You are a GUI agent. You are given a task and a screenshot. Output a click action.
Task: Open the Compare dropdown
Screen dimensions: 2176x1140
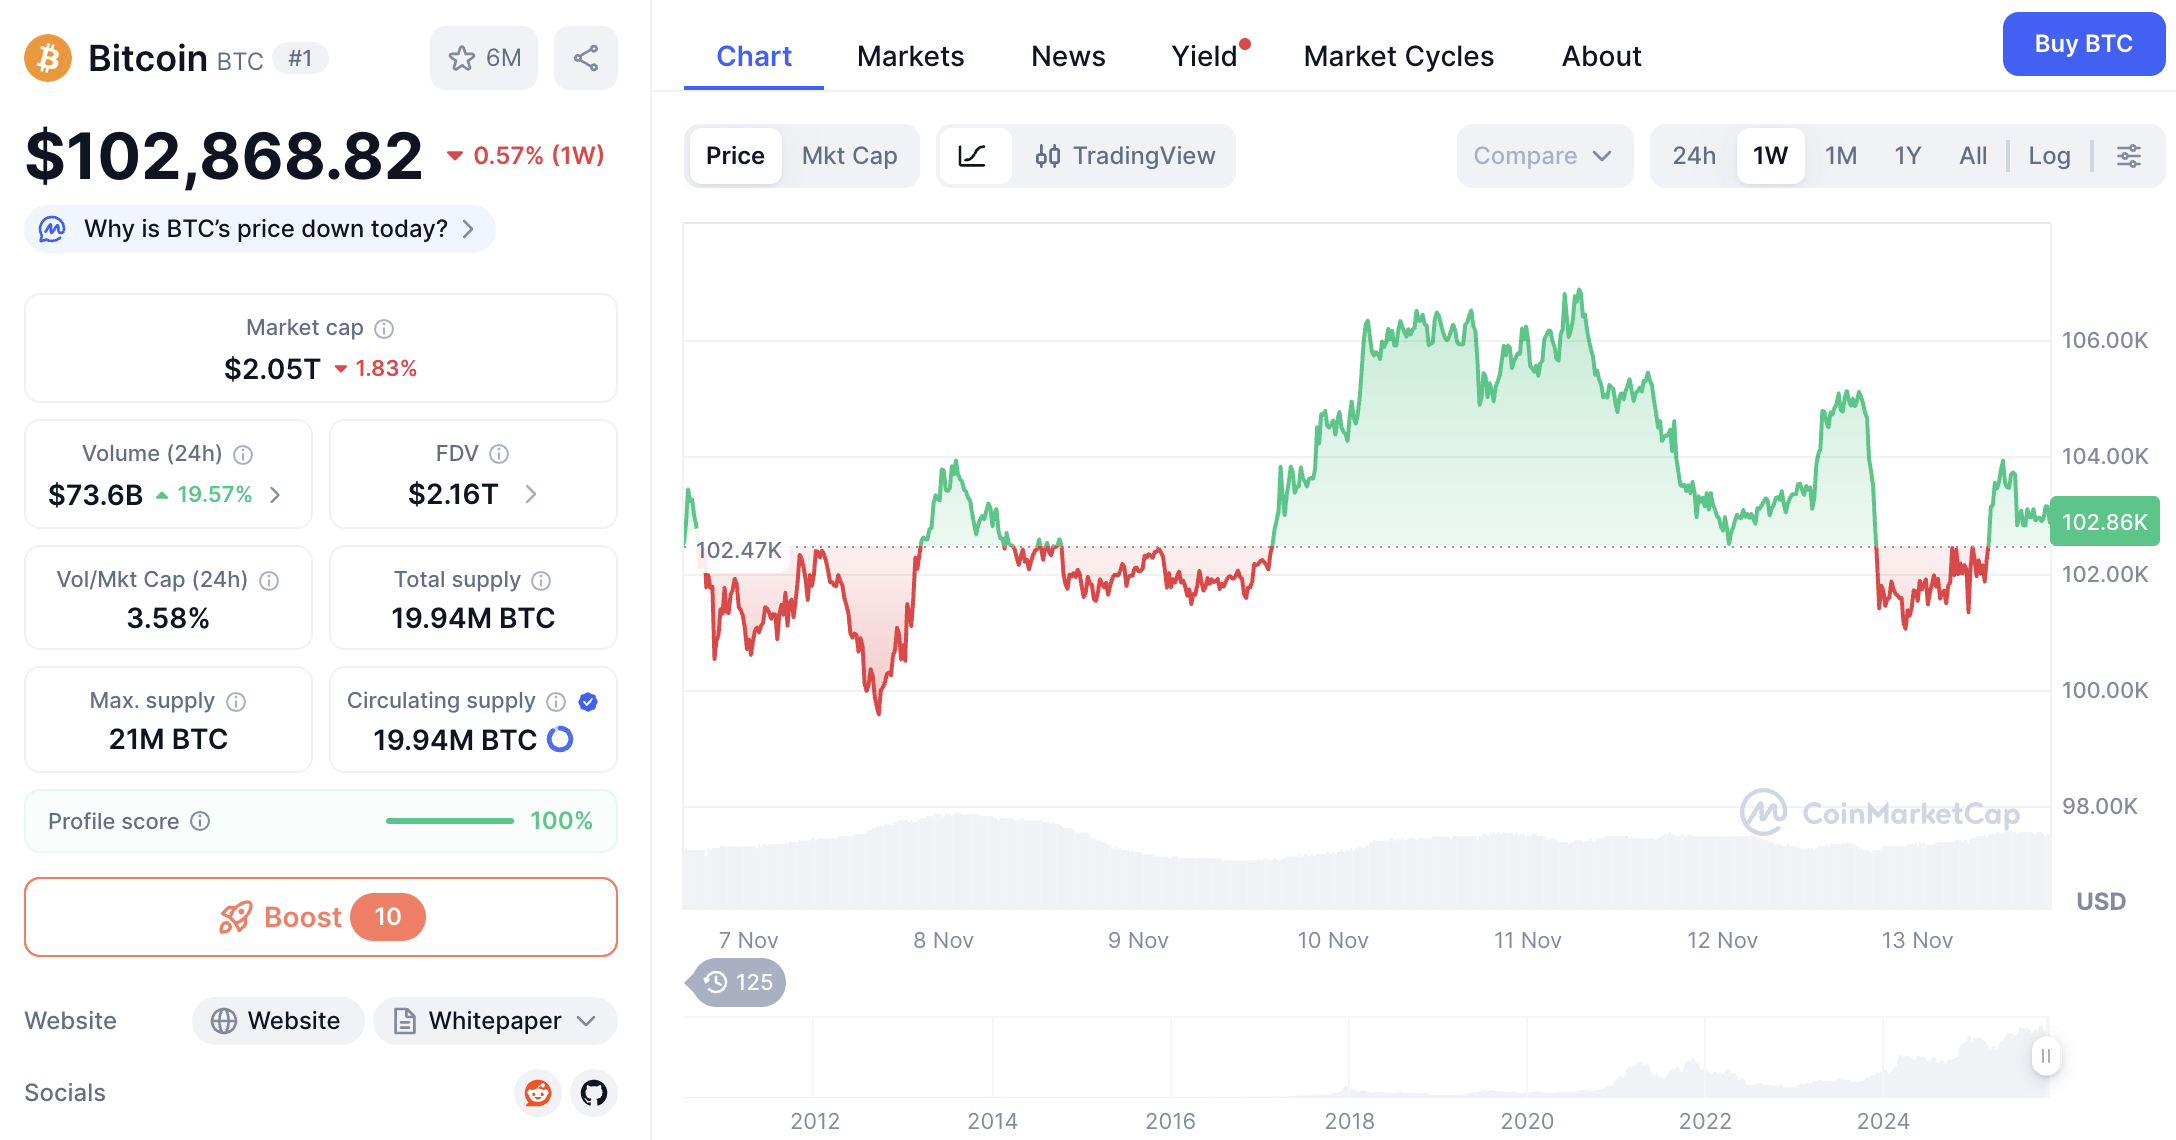point(1543,156)
